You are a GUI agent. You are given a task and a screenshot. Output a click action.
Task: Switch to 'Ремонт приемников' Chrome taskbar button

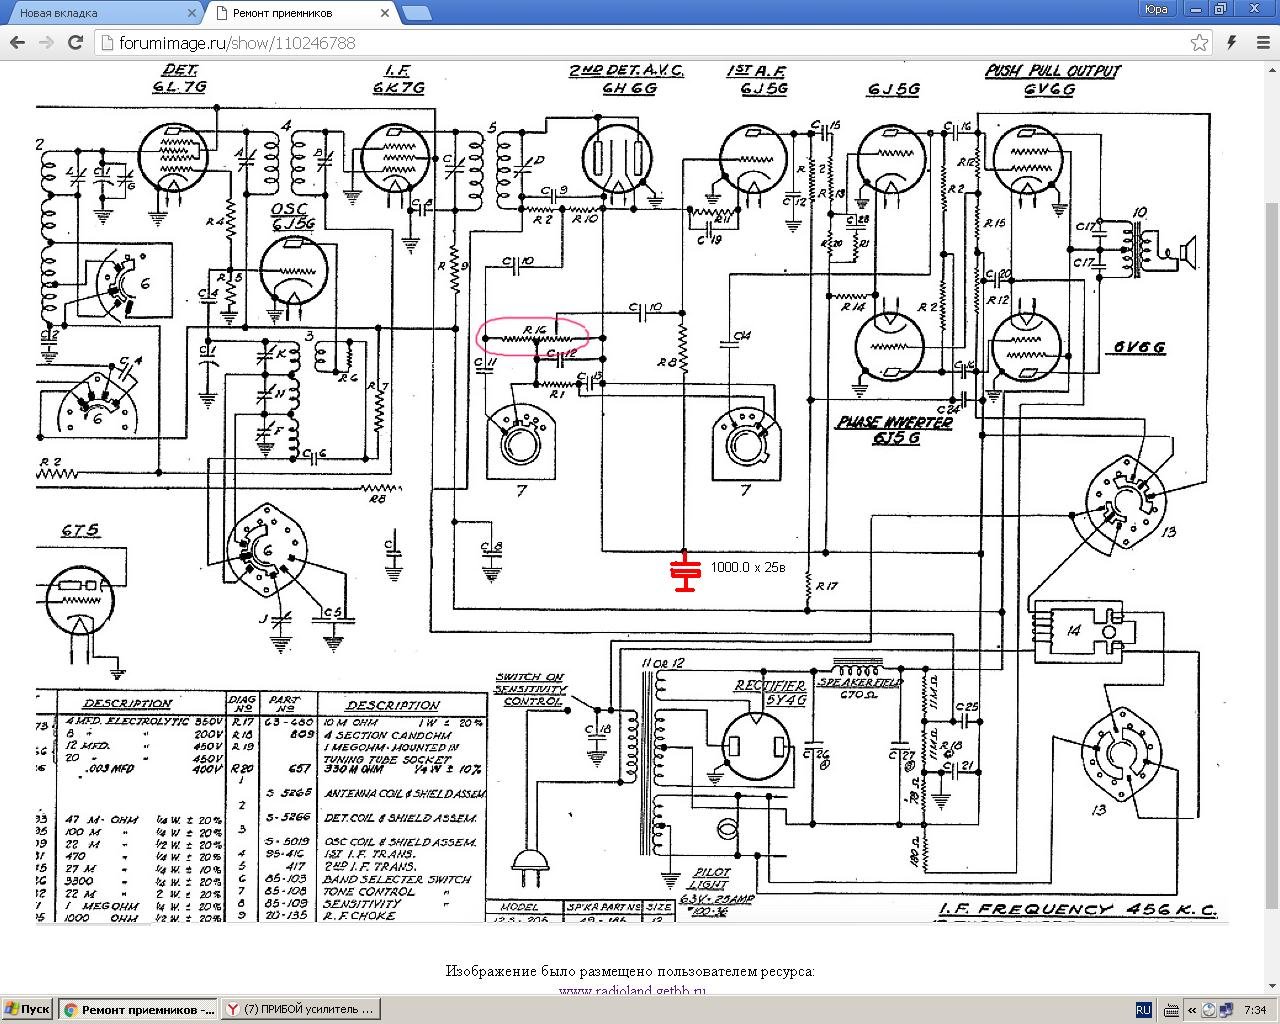138,1010
